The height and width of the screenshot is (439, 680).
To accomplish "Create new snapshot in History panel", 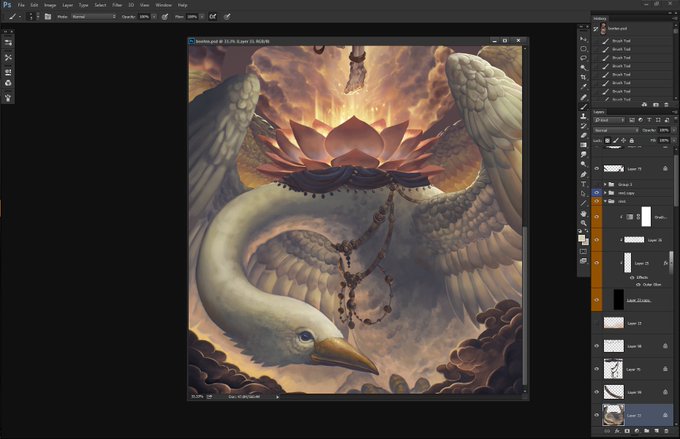I will [656, 105].
